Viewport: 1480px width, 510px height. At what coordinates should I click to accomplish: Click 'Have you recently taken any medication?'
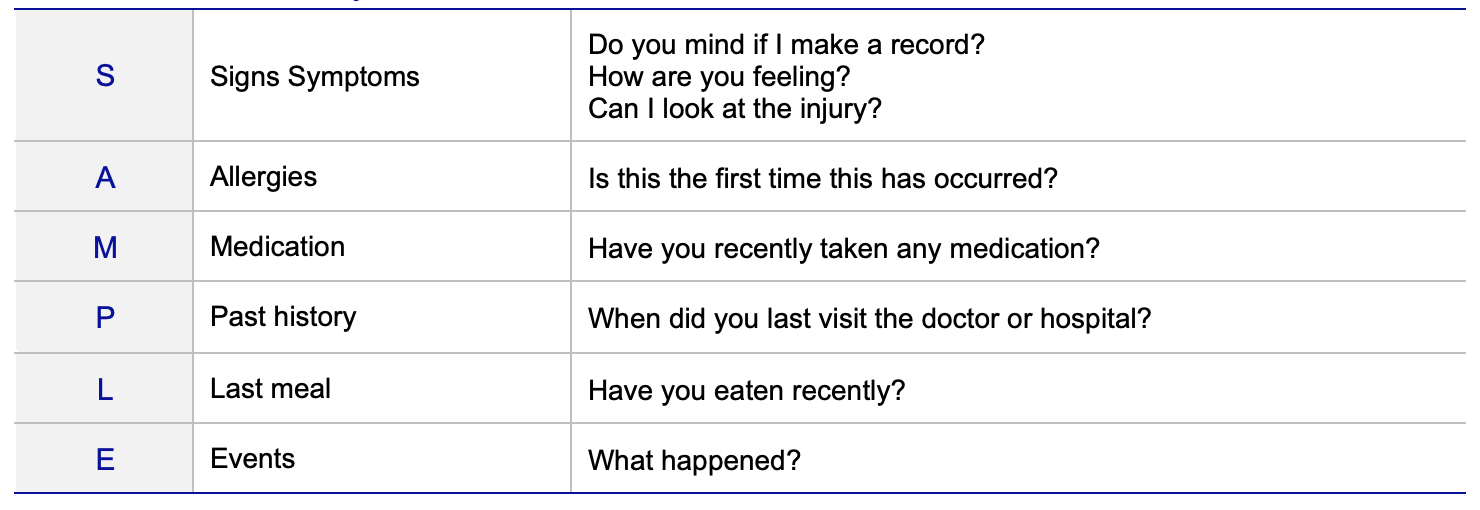pos(843,249)
